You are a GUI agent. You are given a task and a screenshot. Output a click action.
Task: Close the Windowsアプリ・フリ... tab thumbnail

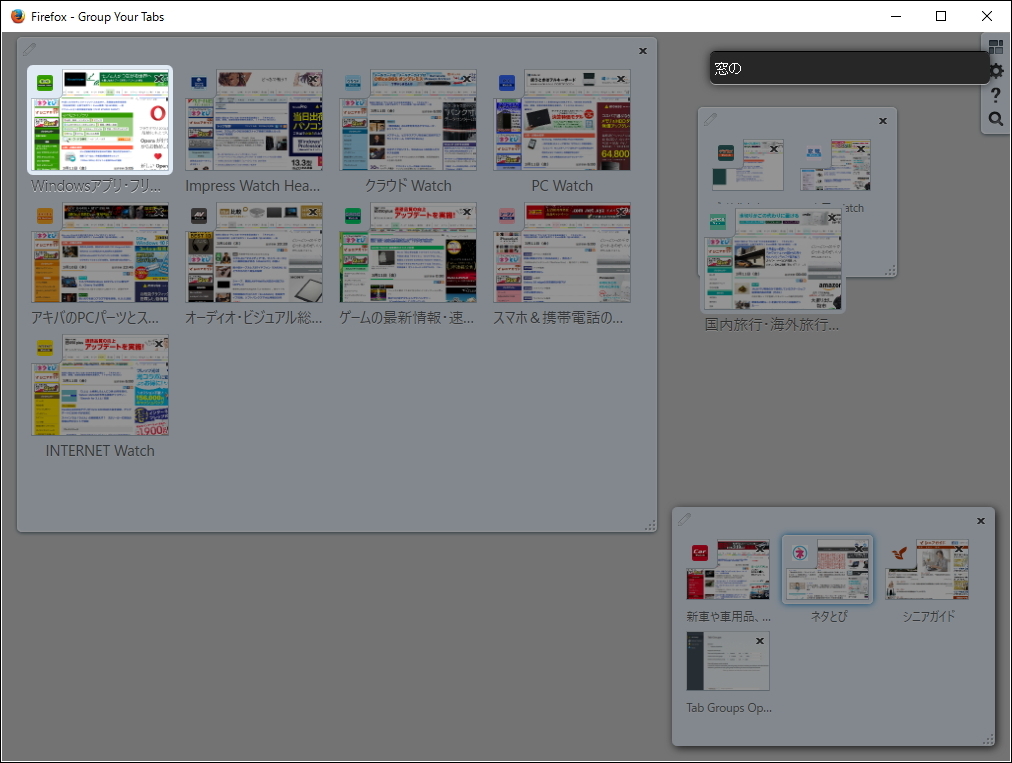click(159, 79)
